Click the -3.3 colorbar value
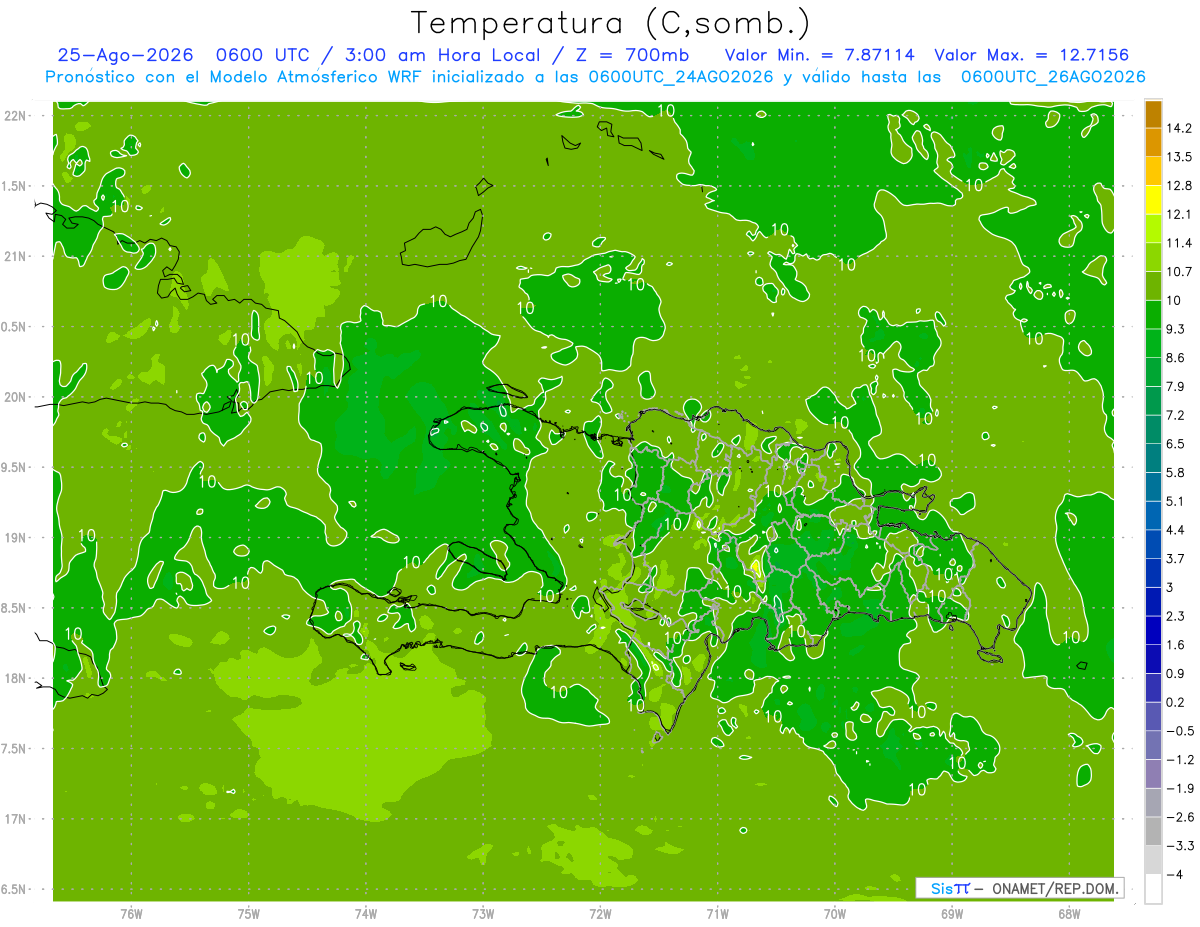1200x927 pixels. (x=1180, y=846)
